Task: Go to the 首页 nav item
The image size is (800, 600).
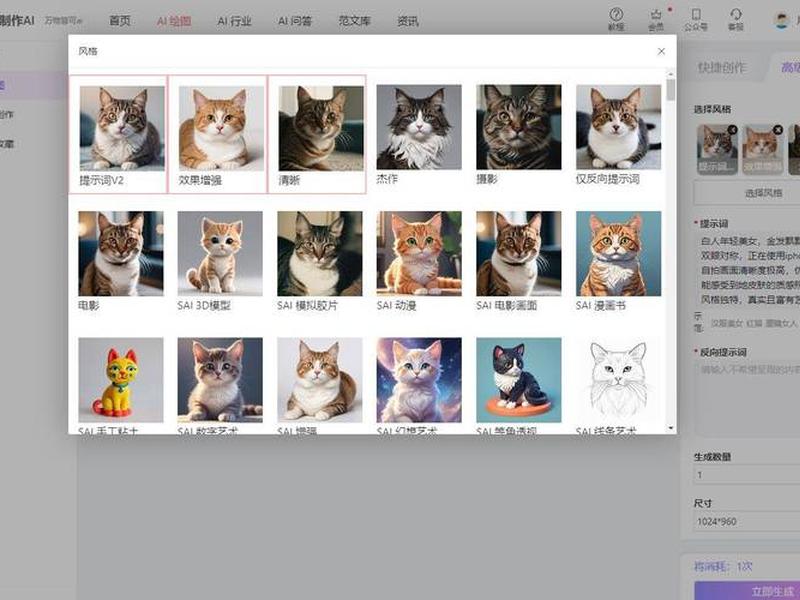Action: coord(120,21)
